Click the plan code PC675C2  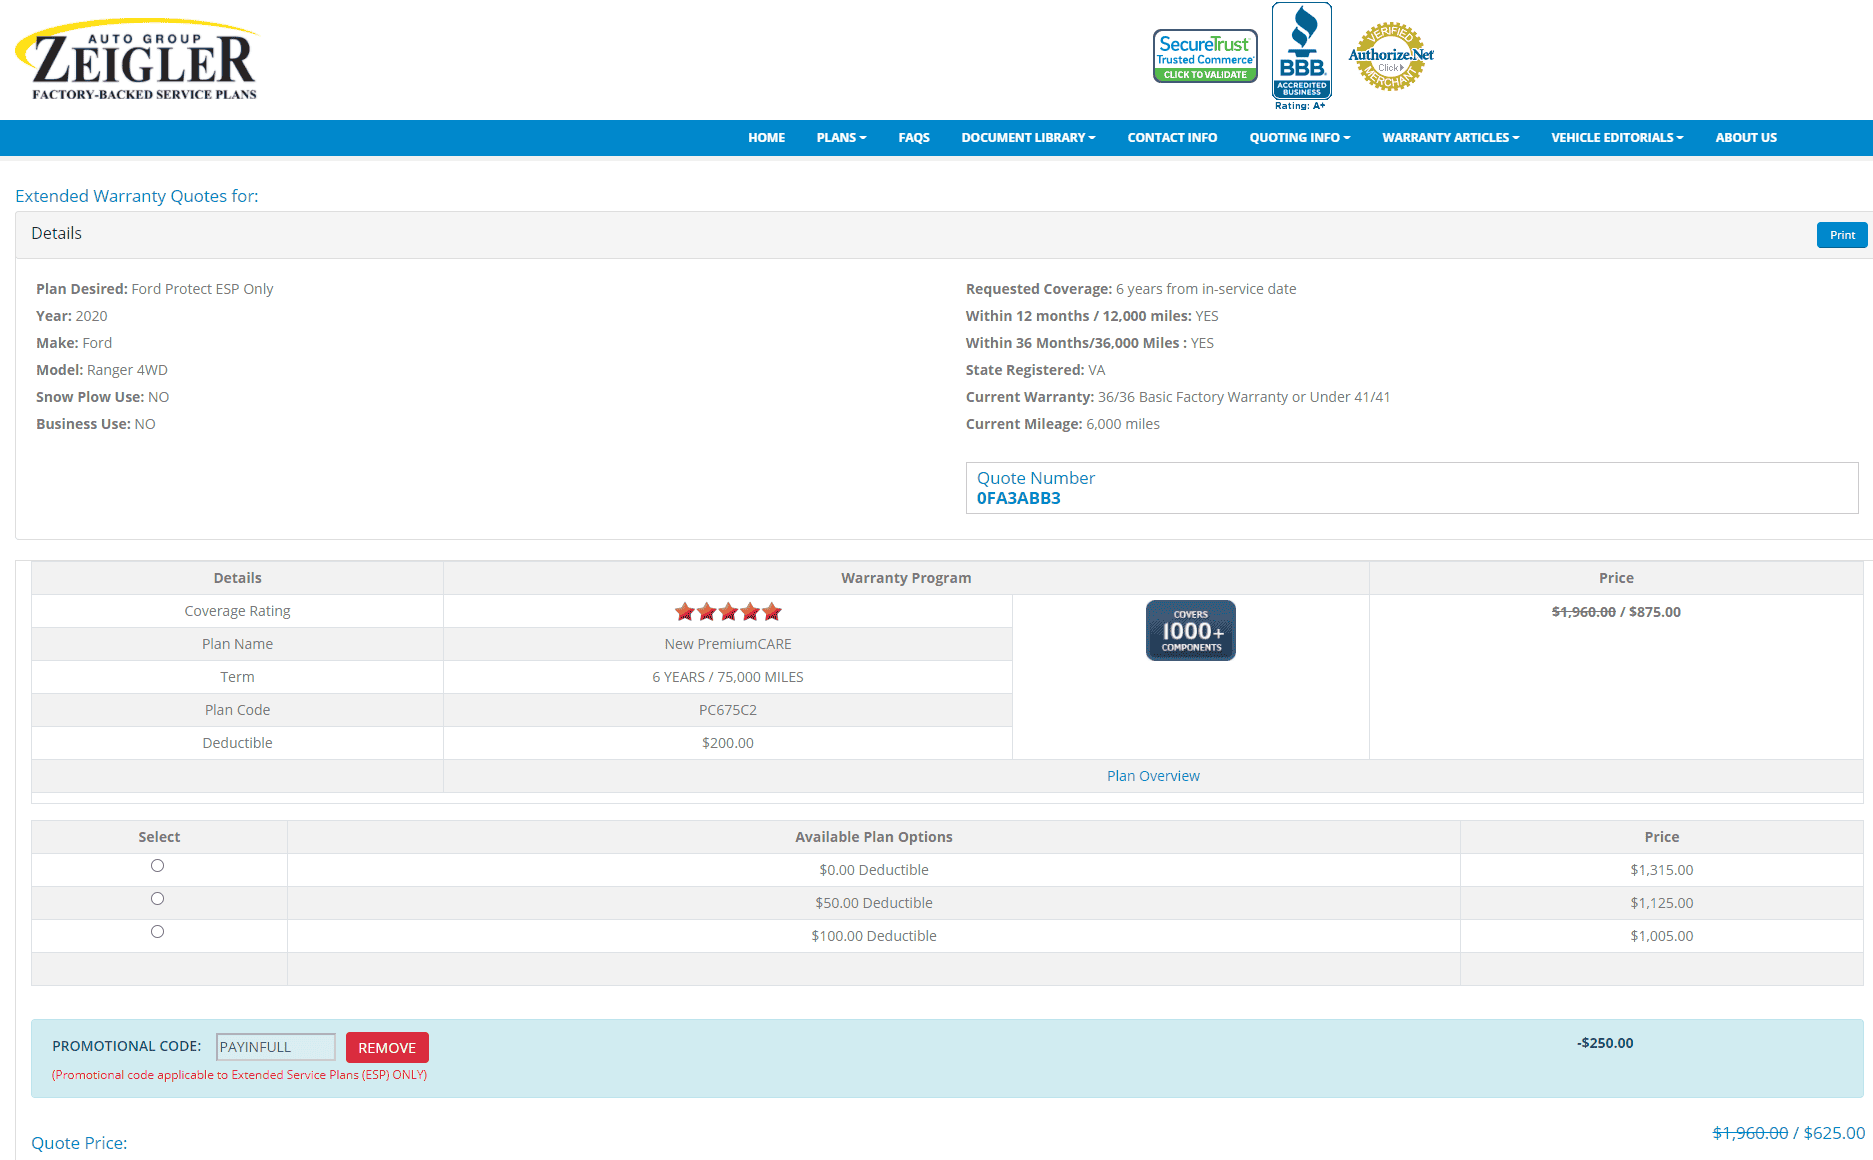pyautogui.click(x=728, y=710)
